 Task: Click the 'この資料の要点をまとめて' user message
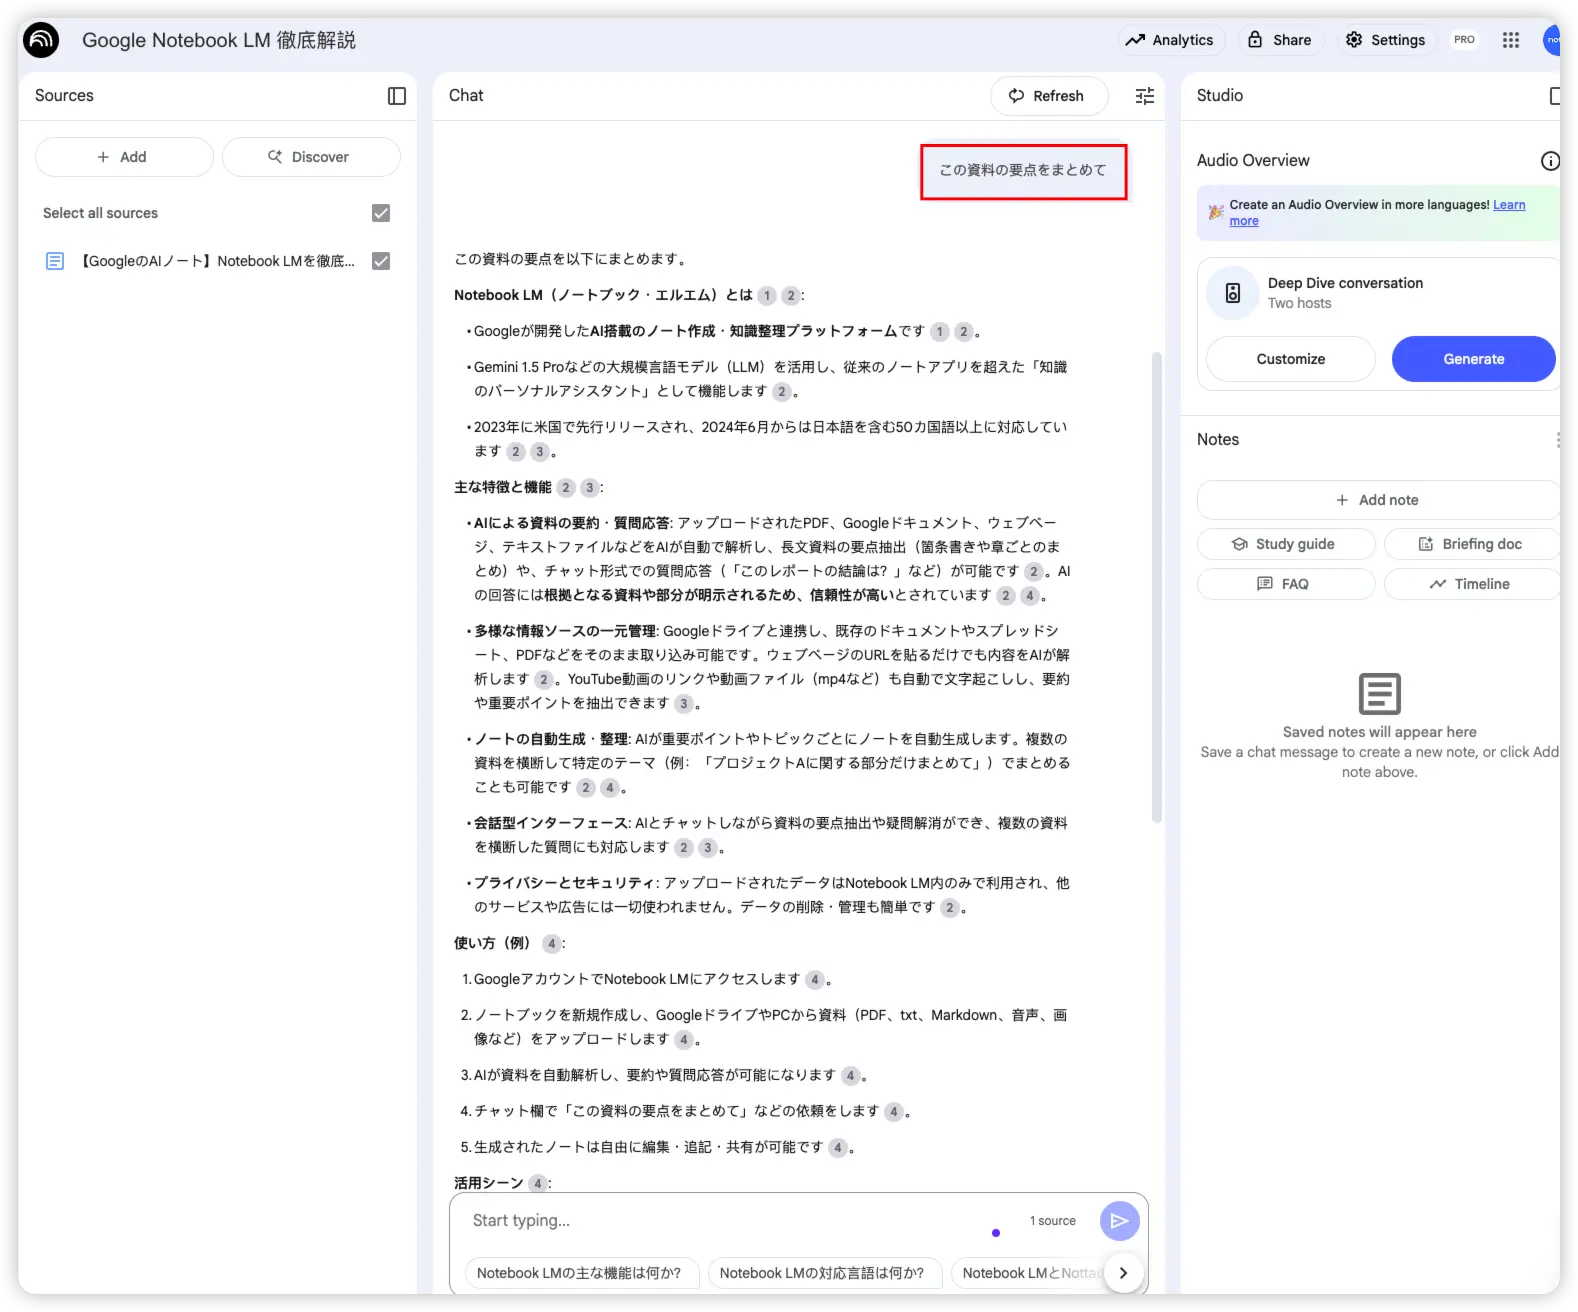click(1023, 171)
